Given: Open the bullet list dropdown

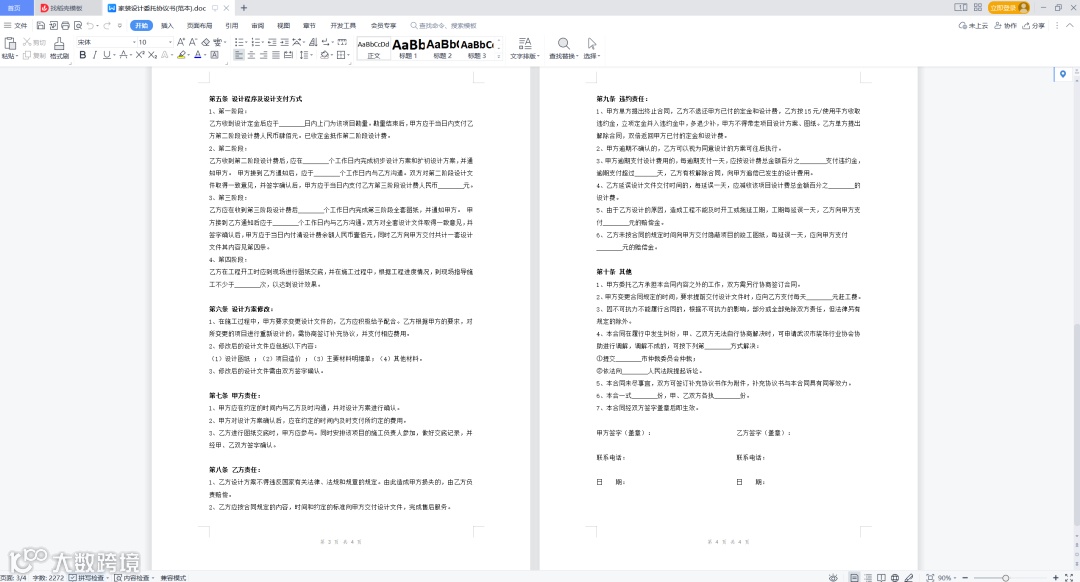Looking at the screenshot, I should pyautogui.click(x=246, y=42).
